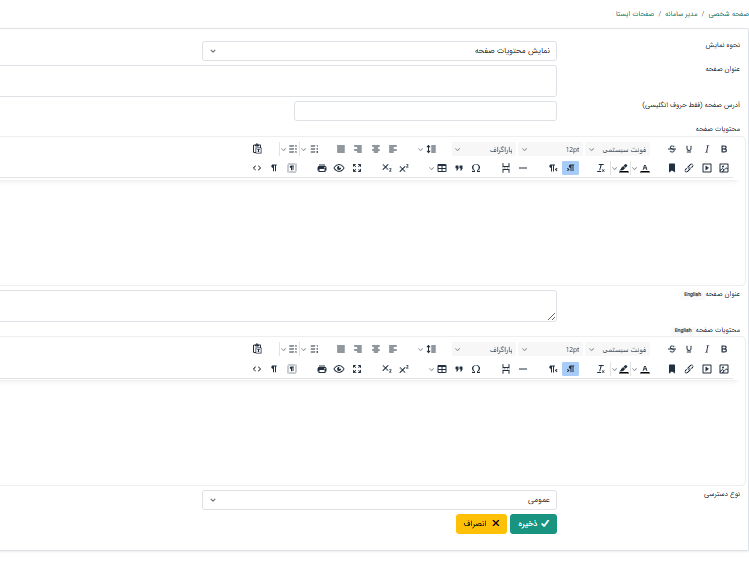Click the green ذخیره save button
Viewport: 749px width, 562px height.
tap(533, 523)
